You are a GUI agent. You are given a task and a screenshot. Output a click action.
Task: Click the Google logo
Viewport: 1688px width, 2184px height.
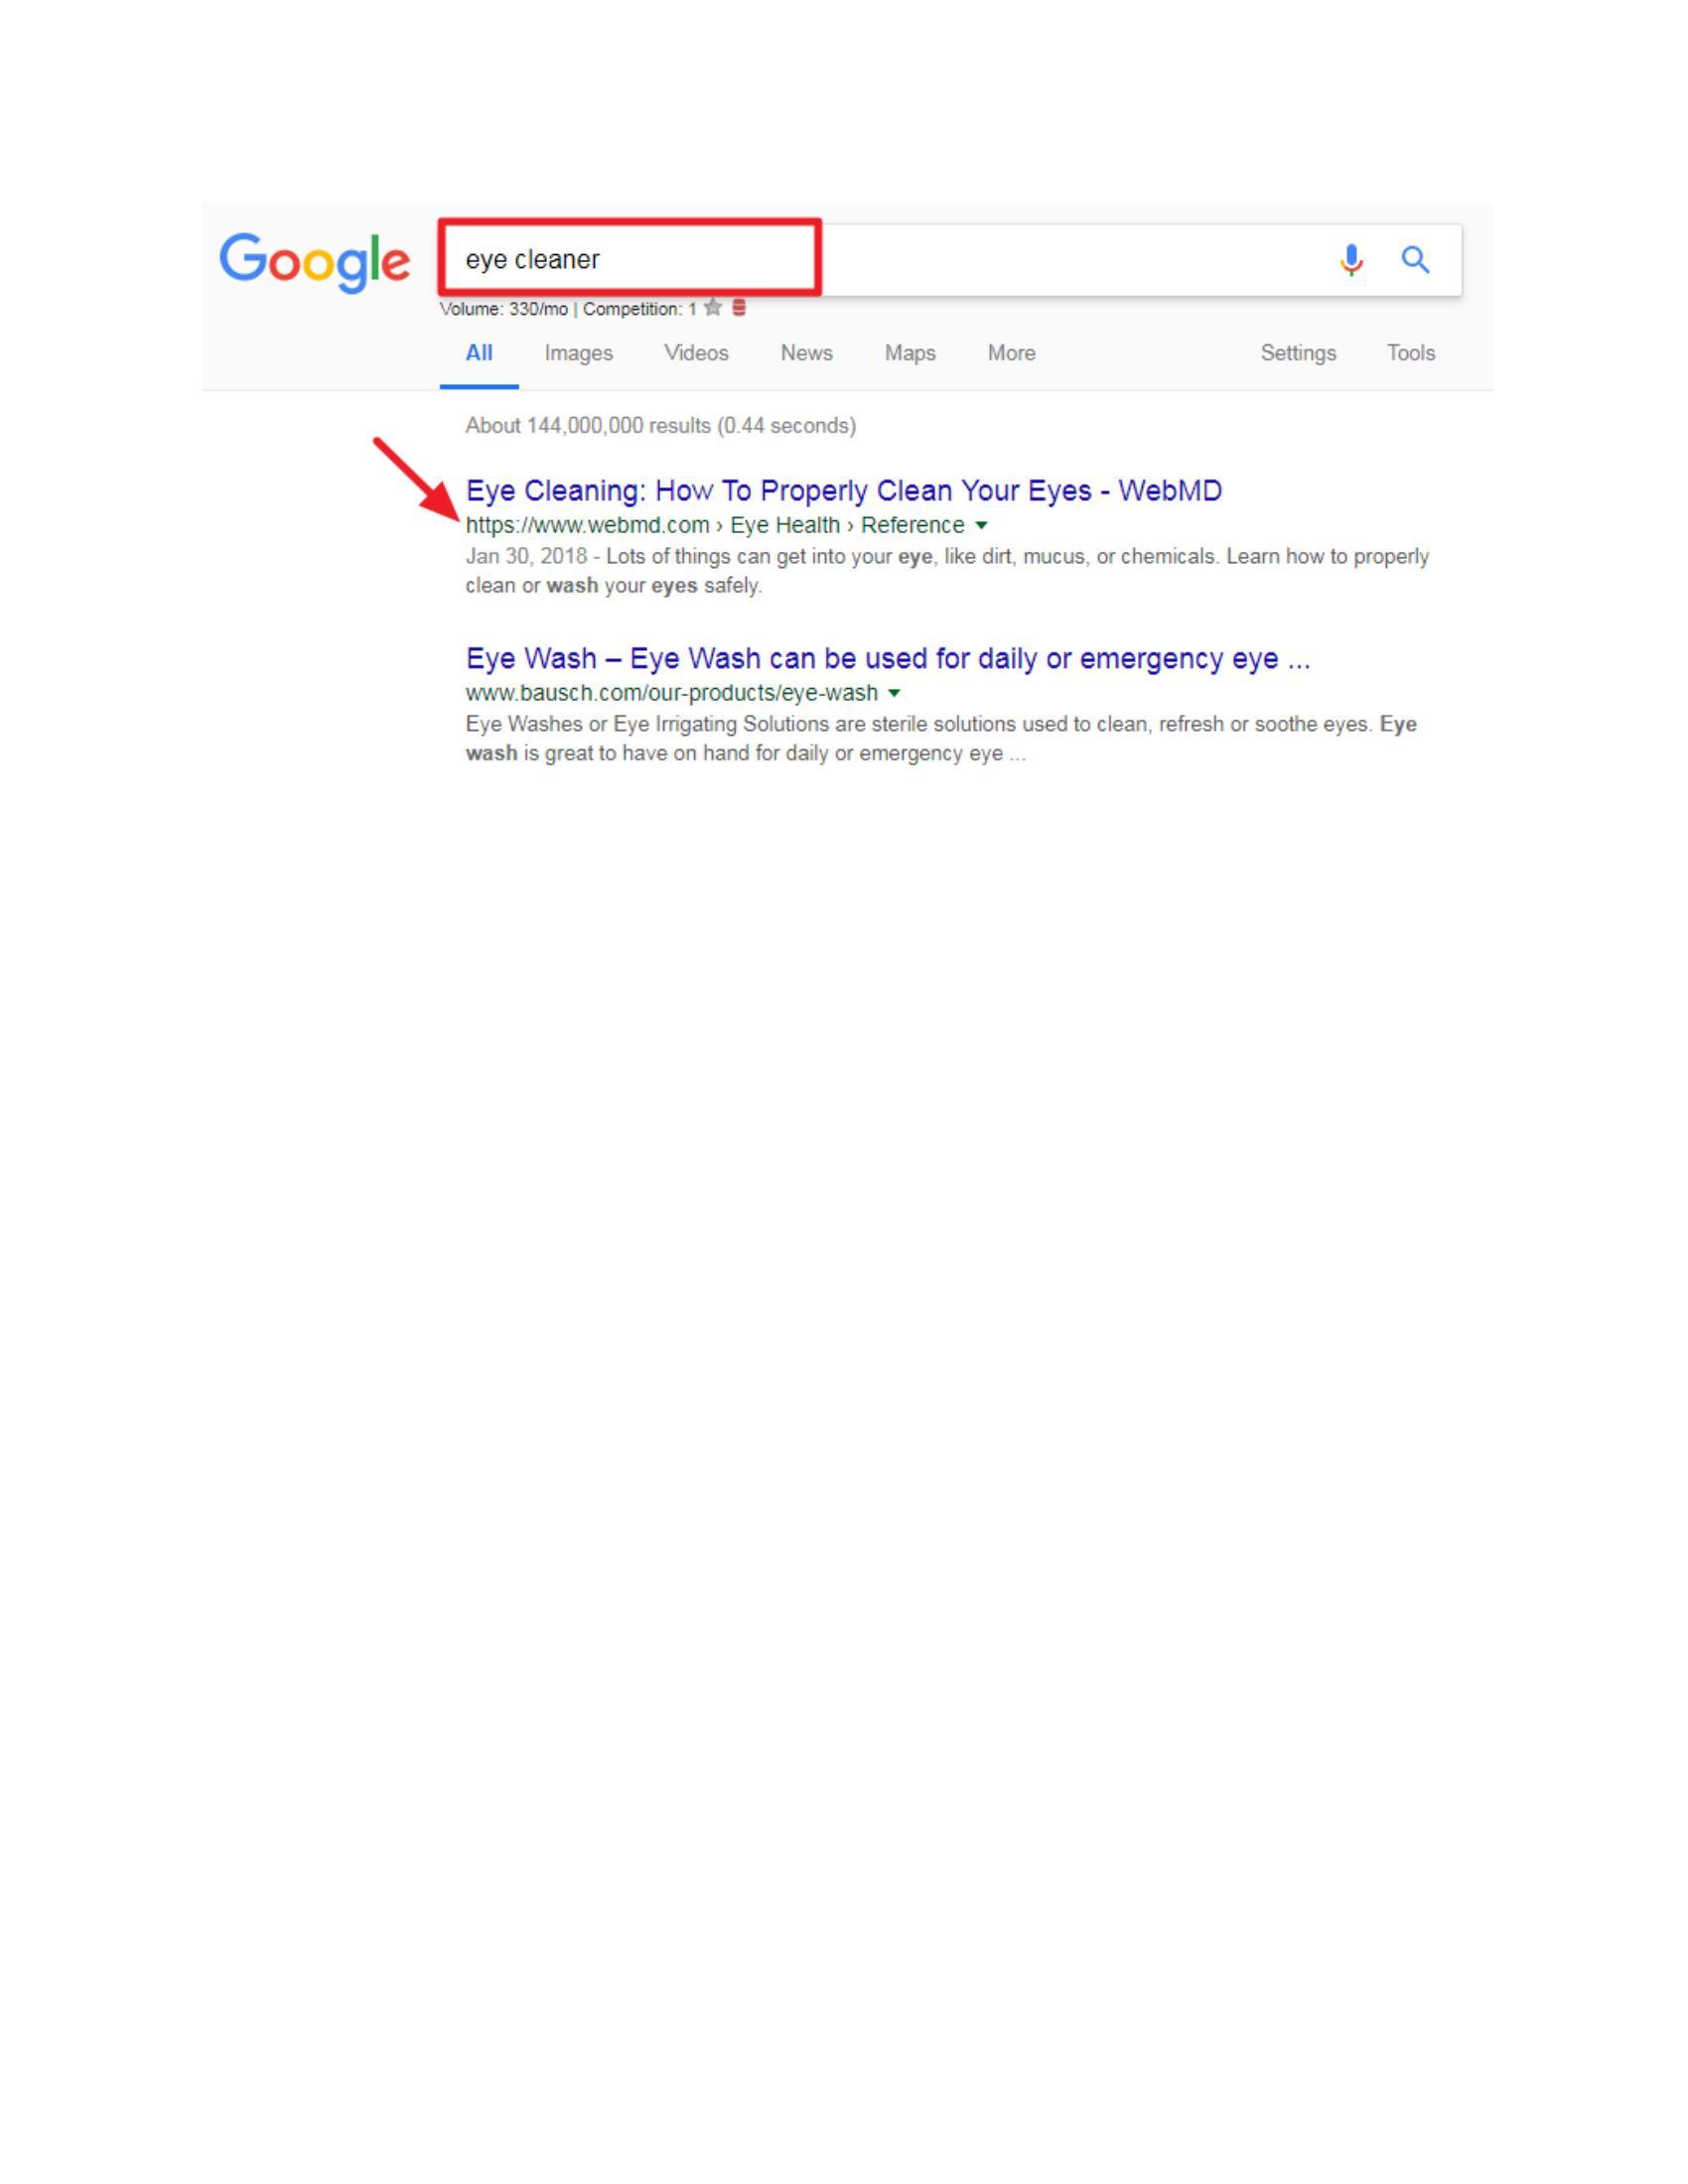pos(315,263)
